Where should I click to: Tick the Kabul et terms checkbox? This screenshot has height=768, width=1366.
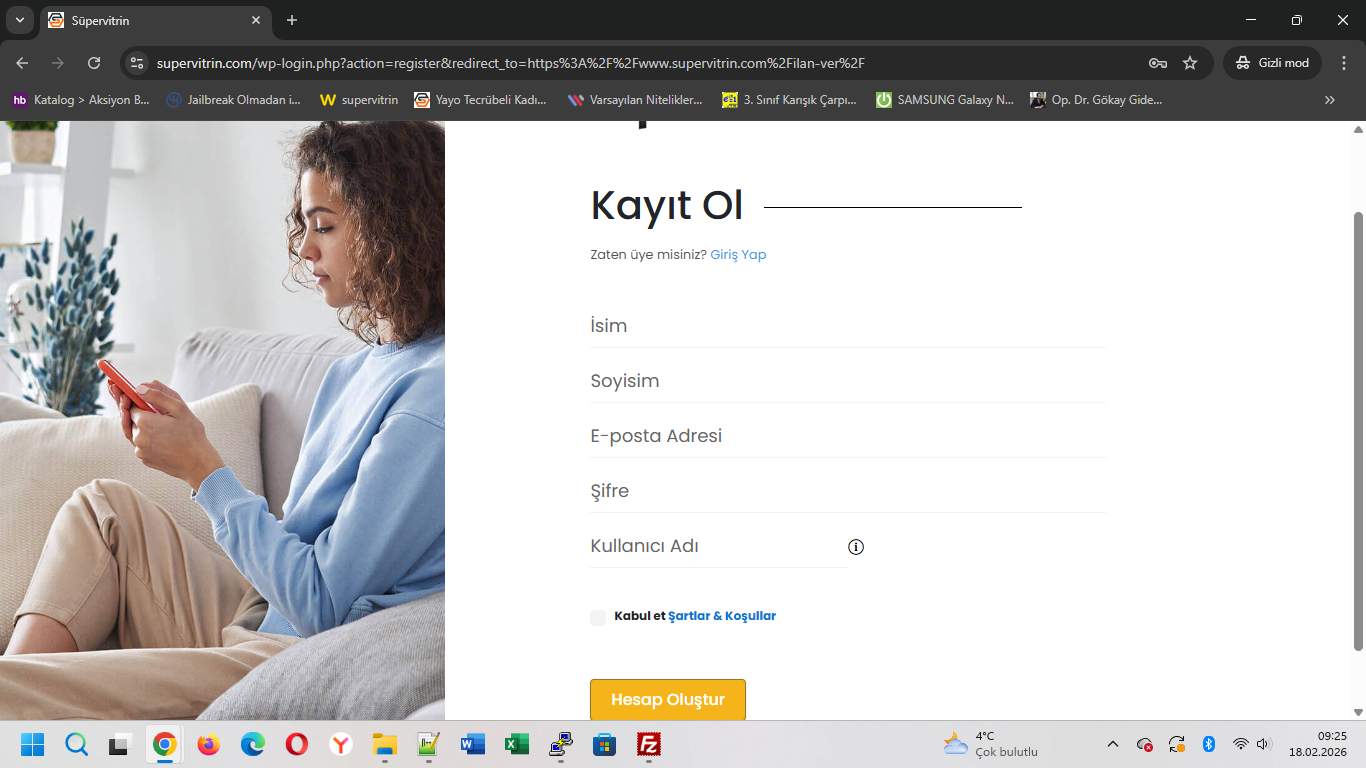click(x=598, y=617)
